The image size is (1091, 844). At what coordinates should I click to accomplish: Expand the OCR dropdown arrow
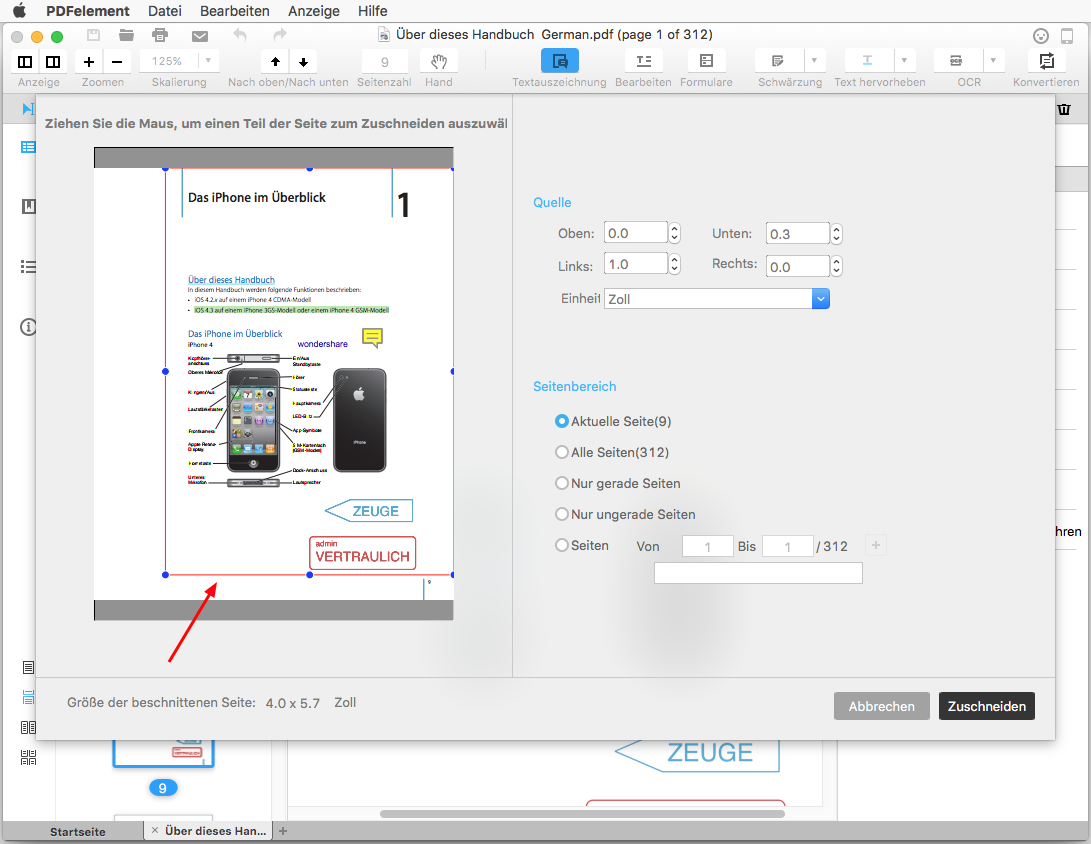(993, 61)
